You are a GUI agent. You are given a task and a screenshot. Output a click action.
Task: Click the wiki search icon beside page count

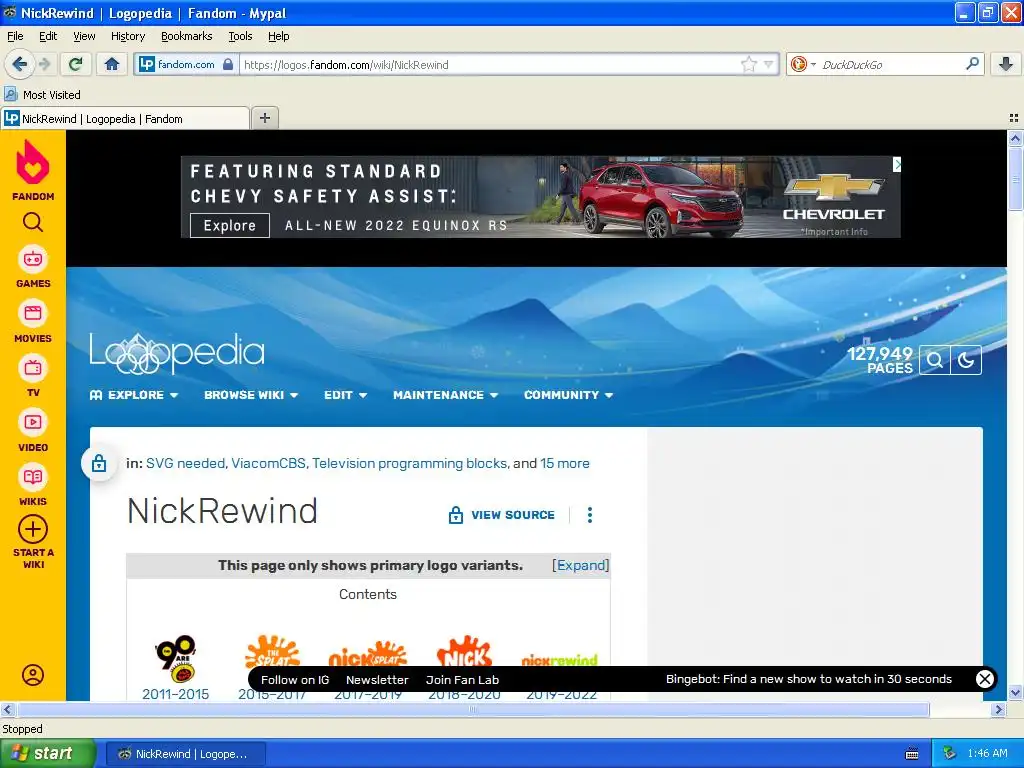935,360
